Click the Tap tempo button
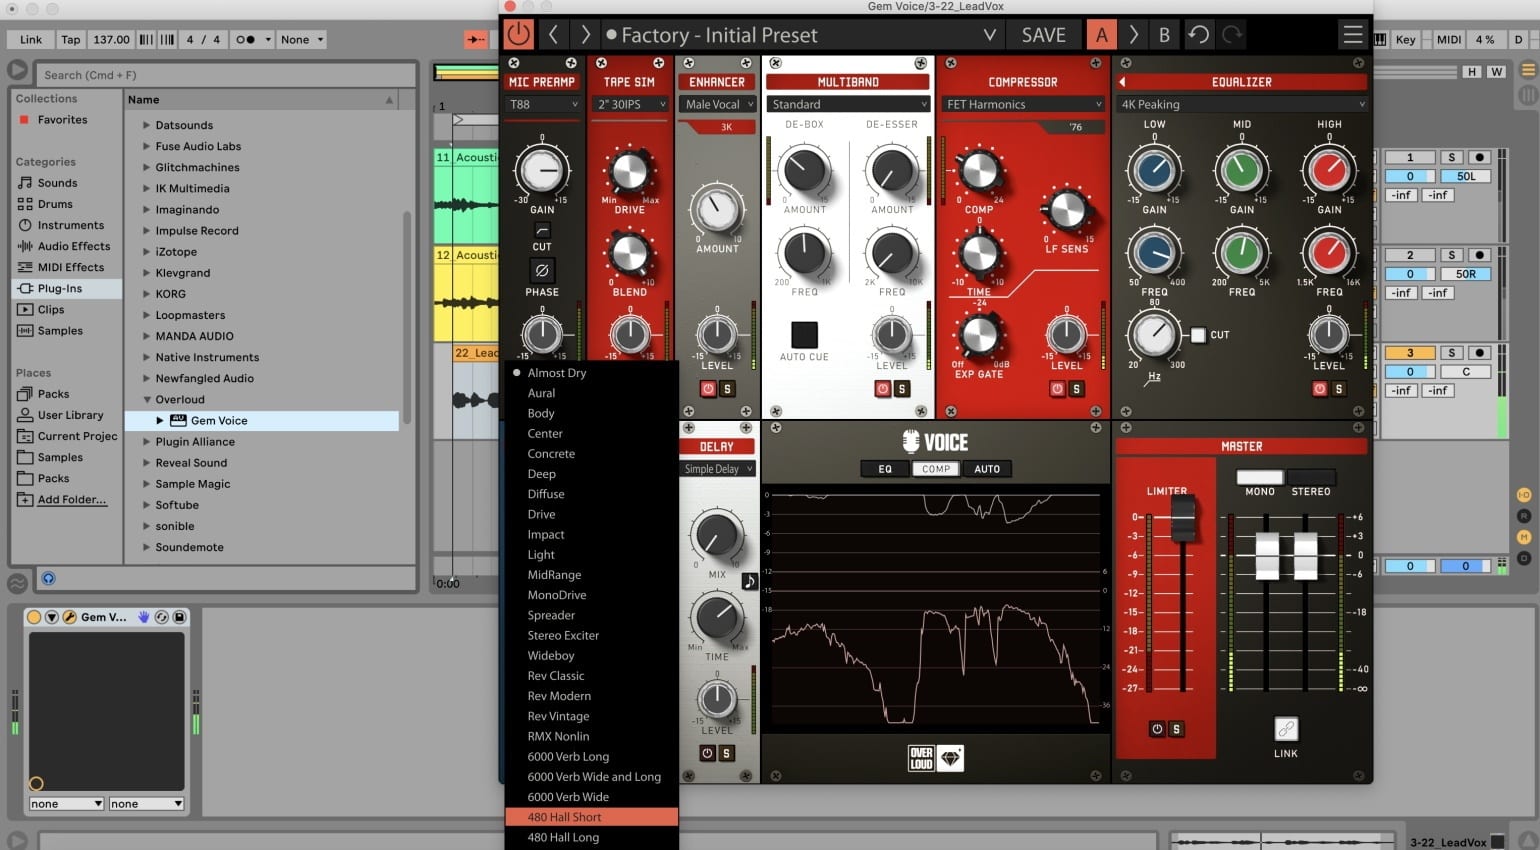 pyautogui.click(x=70, y=40)
